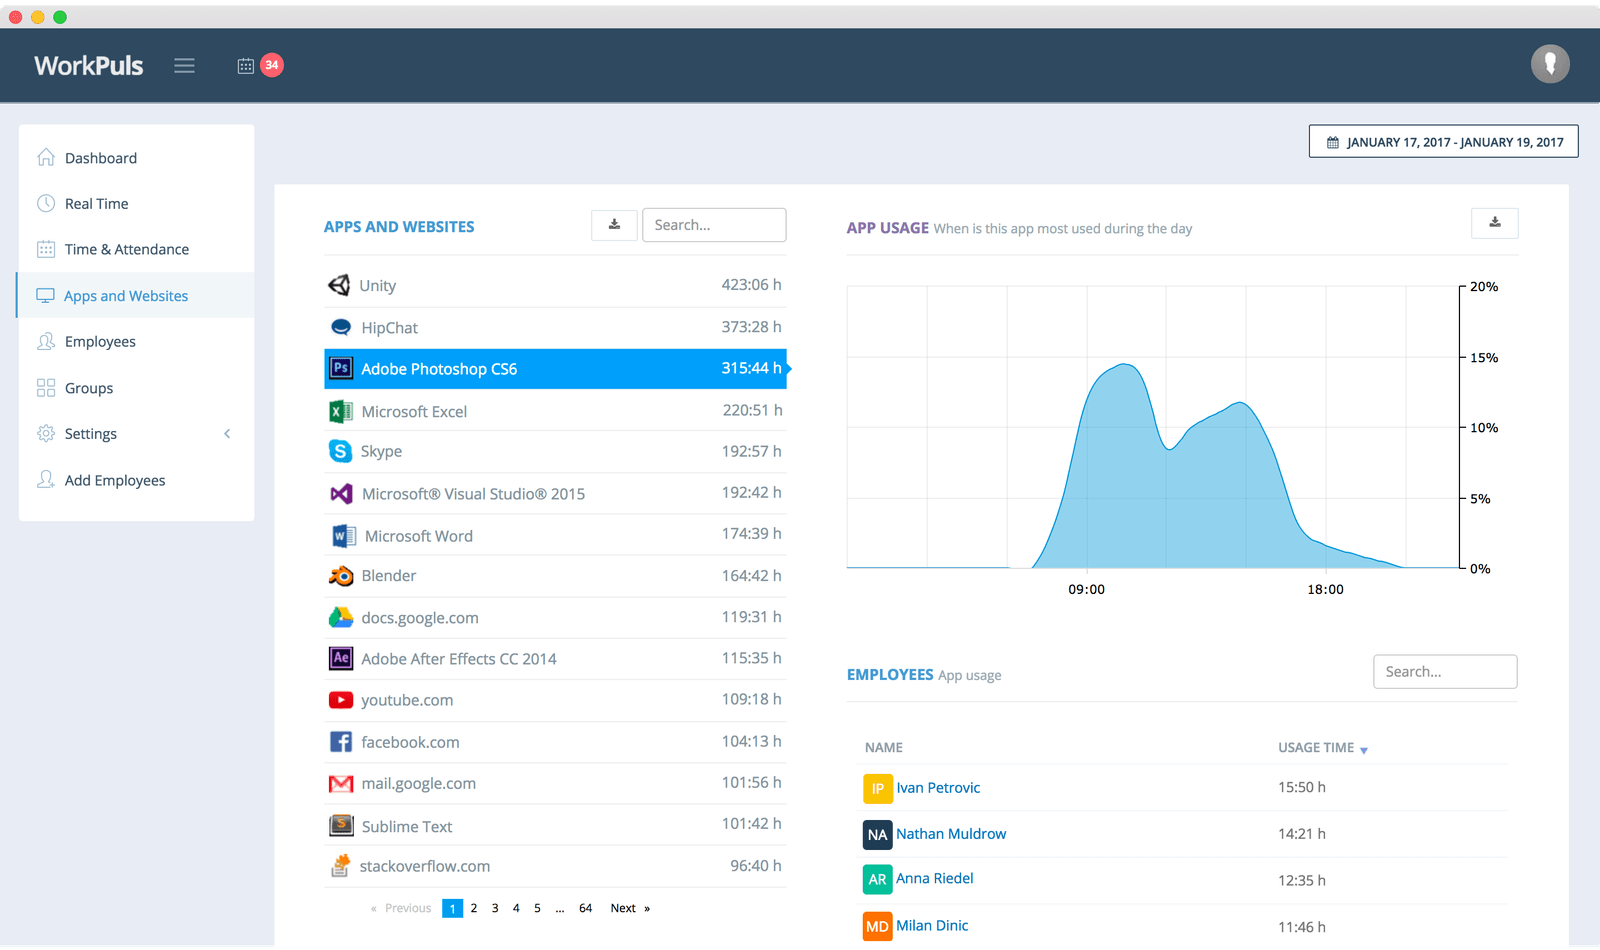Toggle the hamburger menu icon
The width and height of the screenshot is (1600, 950).
184,66
